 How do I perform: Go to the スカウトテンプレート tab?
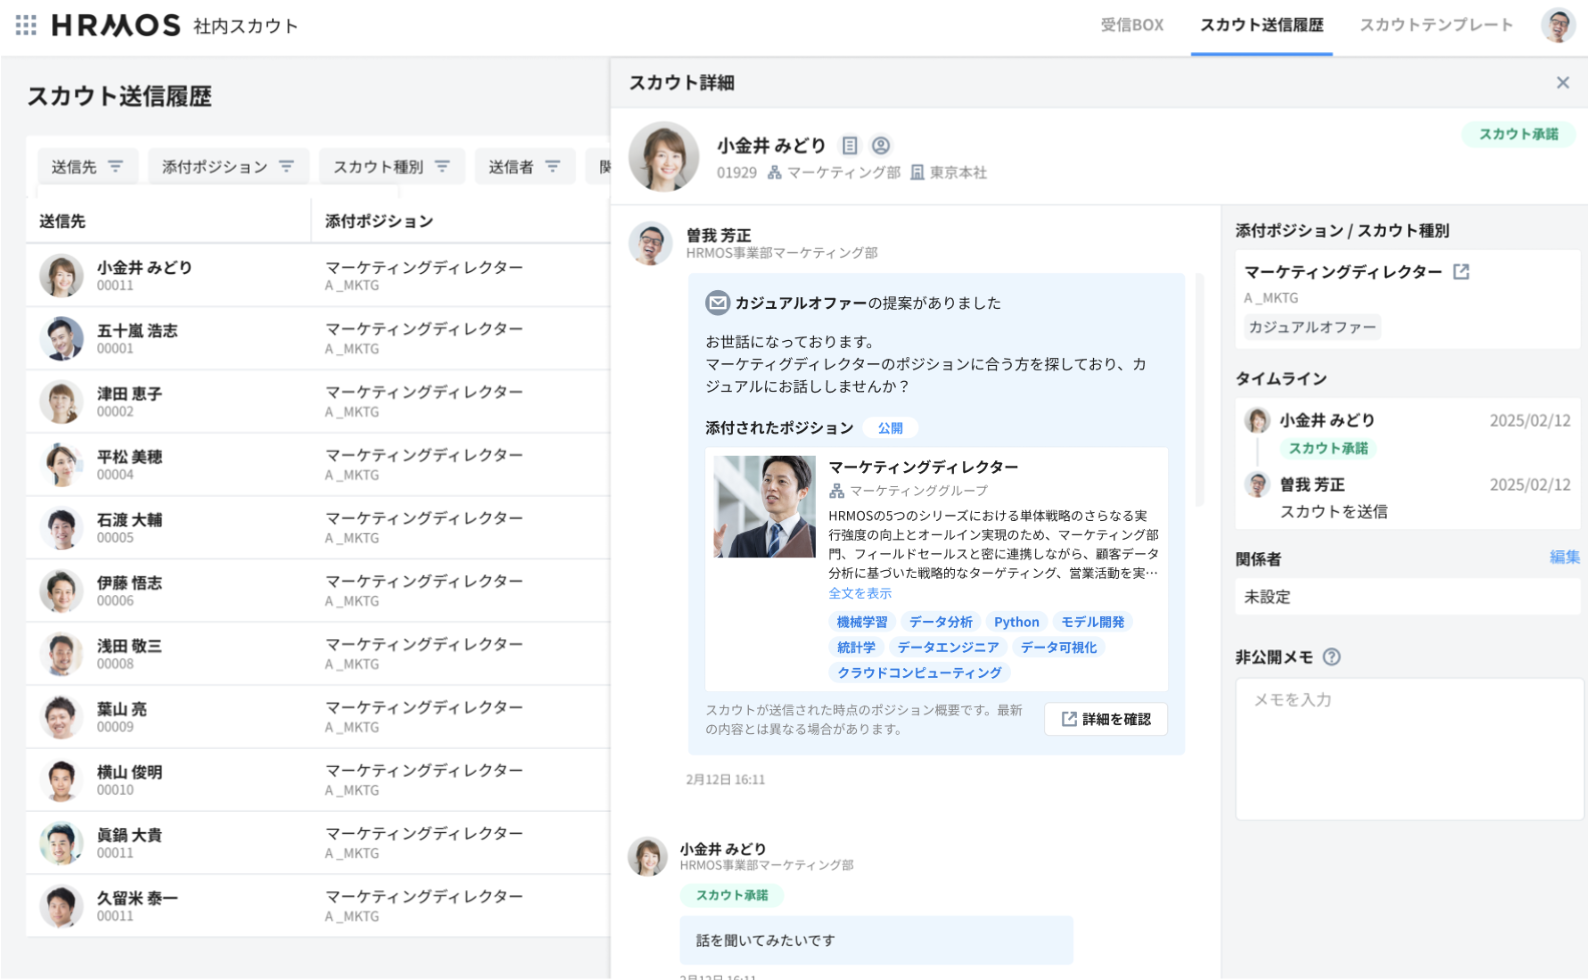tap(1435, 25)
